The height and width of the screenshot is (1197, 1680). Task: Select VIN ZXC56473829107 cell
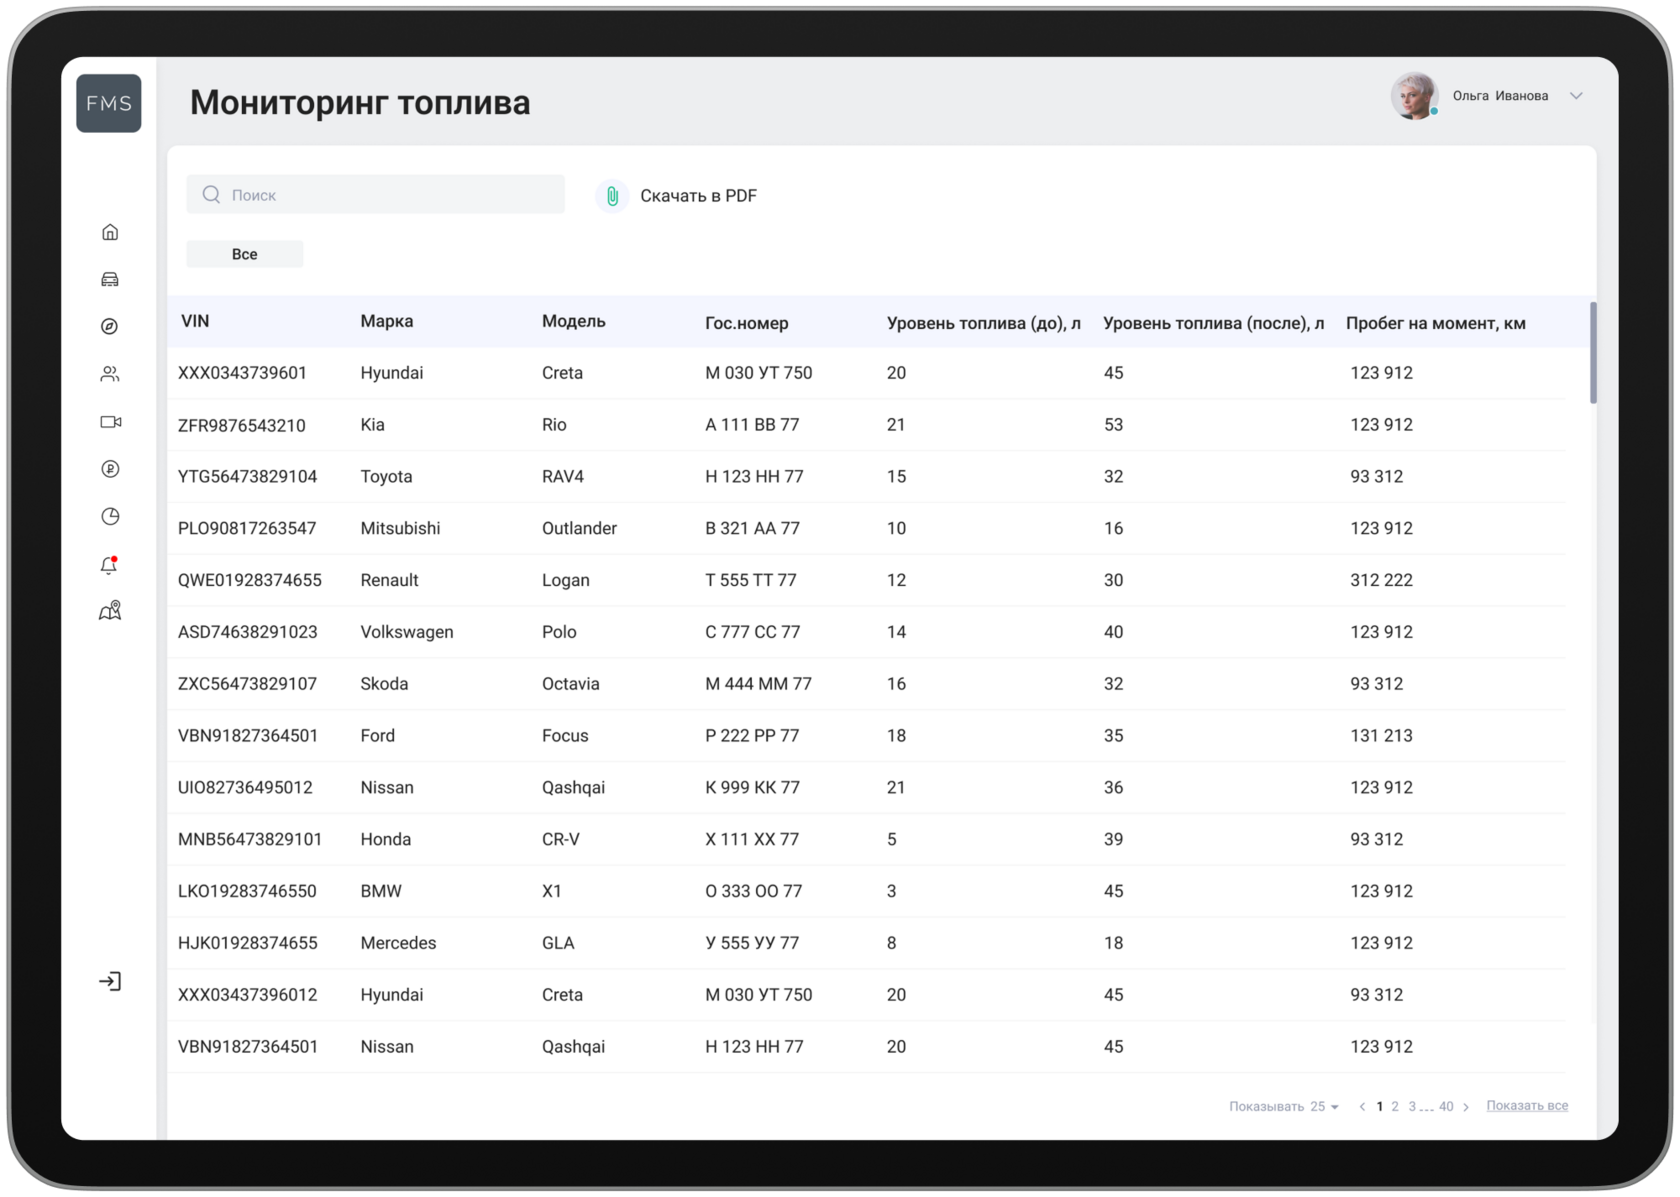click(x=248, y=684)
